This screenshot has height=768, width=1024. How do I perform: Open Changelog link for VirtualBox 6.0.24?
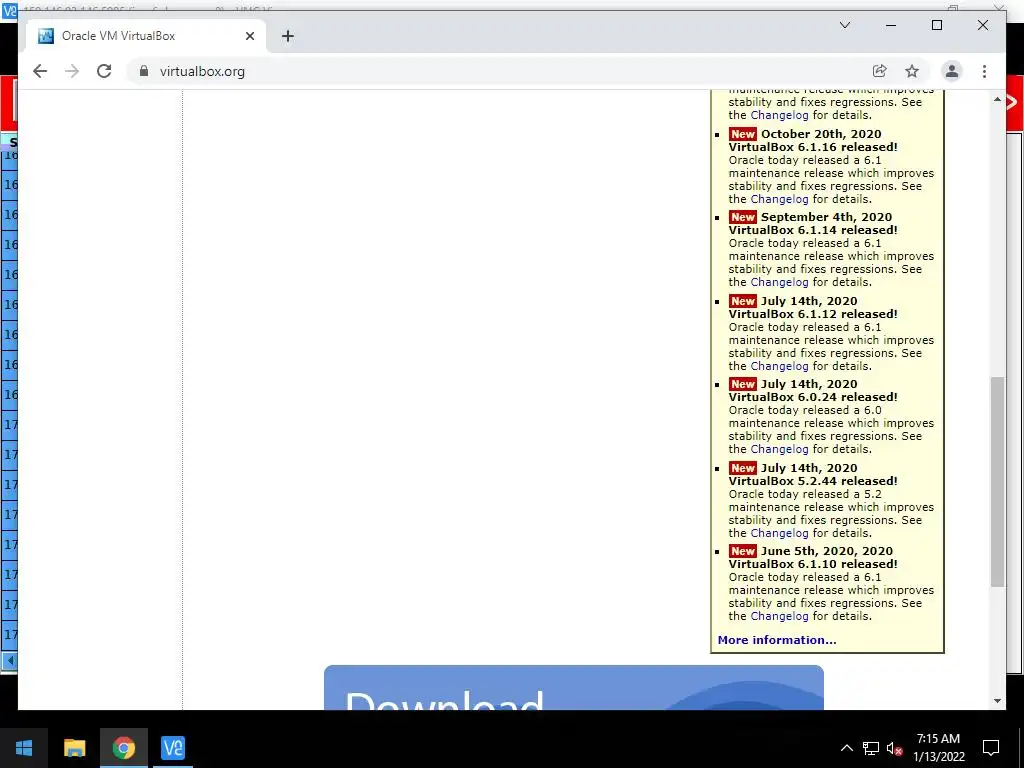779,449
